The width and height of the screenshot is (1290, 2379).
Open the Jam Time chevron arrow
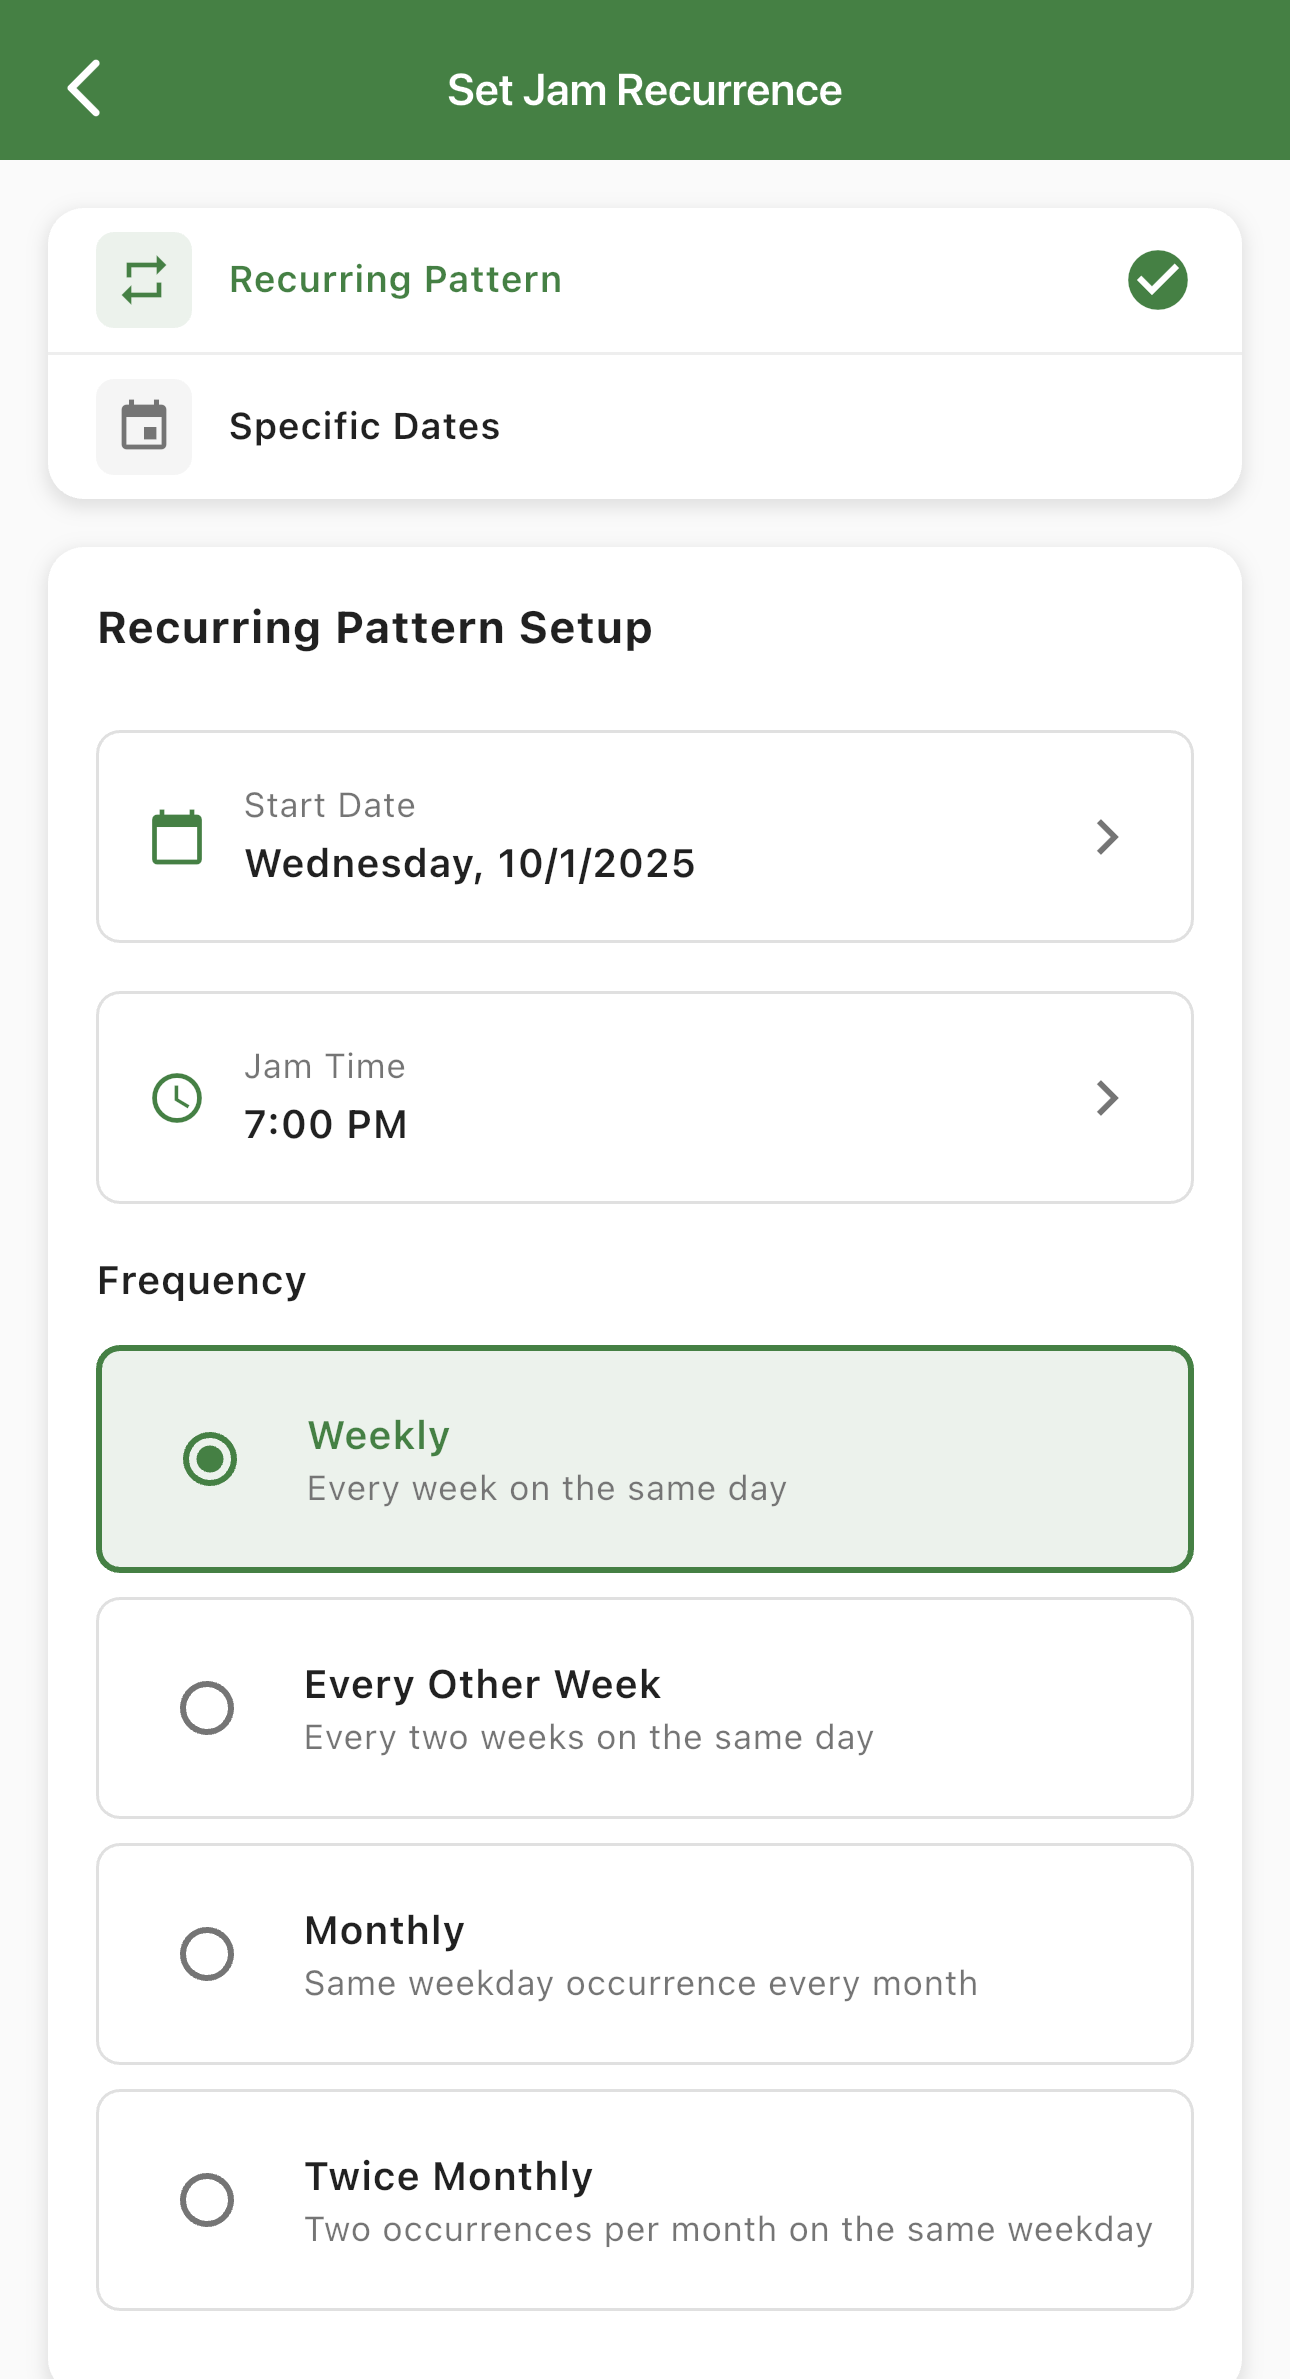click(1106, 1098)
